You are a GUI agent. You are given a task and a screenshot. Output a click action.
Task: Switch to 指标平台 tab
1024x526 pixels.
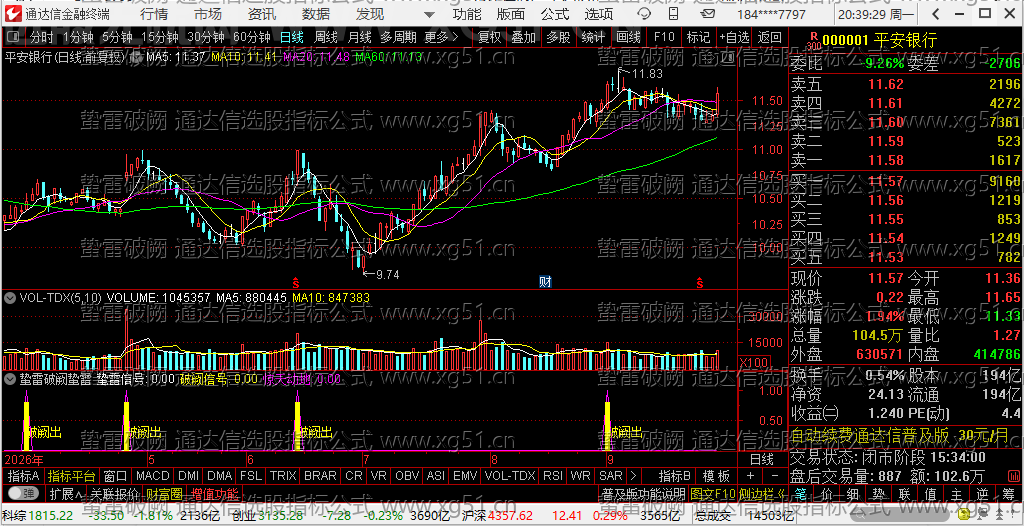tap(72, 475)
